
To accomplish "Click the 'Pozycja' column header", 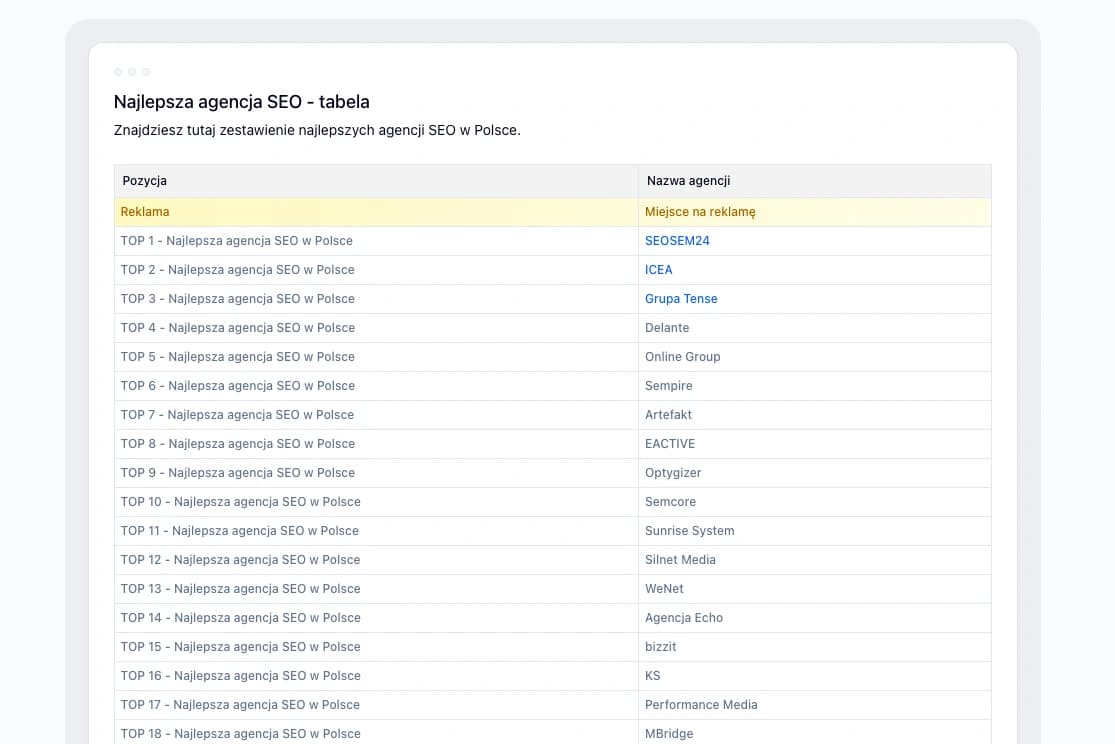I will (145, 181).
